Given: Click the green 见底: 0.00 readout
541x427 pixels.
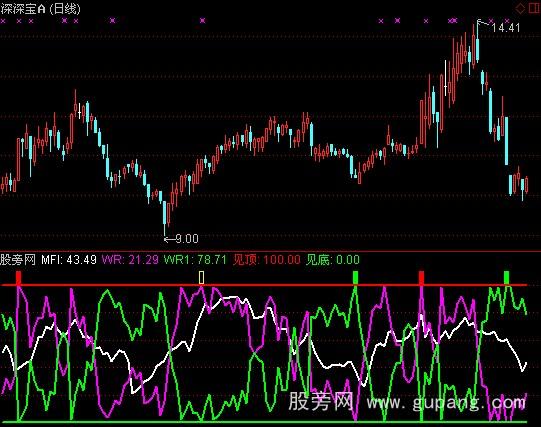Looking at the screenshot, I should pos(333,259).
